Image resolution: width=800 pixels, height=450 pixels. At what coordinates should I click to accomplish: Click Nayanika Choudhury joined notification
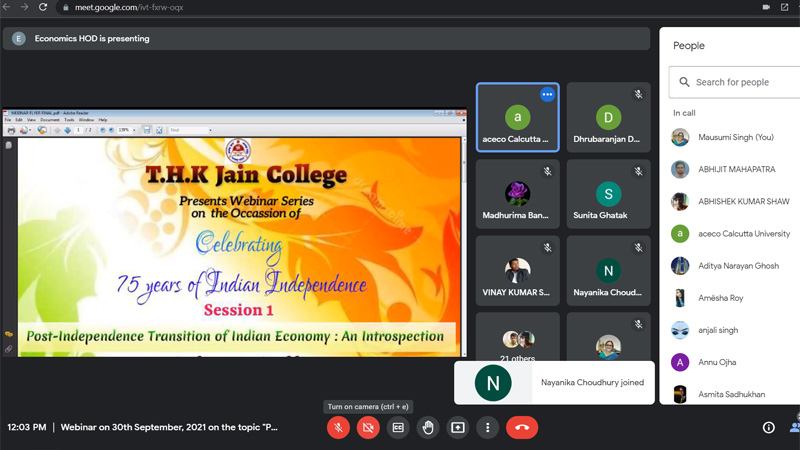(554, 383)
